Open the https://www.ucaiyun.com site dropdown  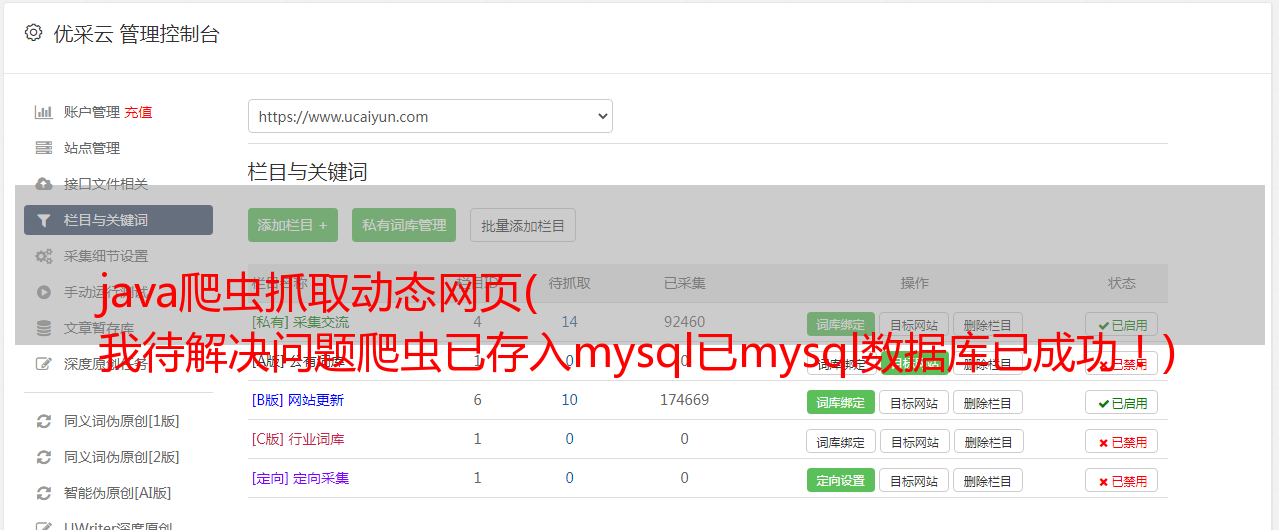click(430, 116)
